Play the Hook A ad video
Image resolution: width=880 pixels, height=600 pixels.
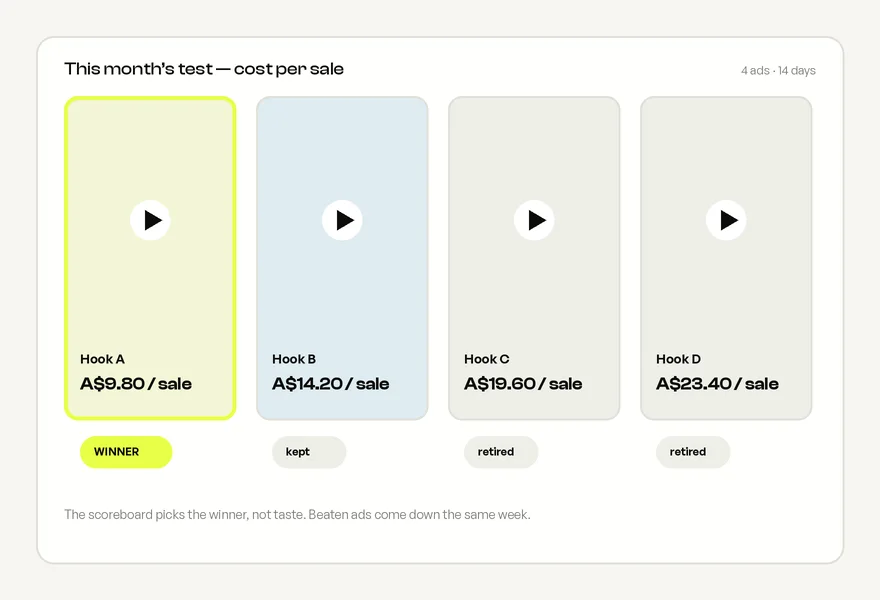tap(150, 220)
